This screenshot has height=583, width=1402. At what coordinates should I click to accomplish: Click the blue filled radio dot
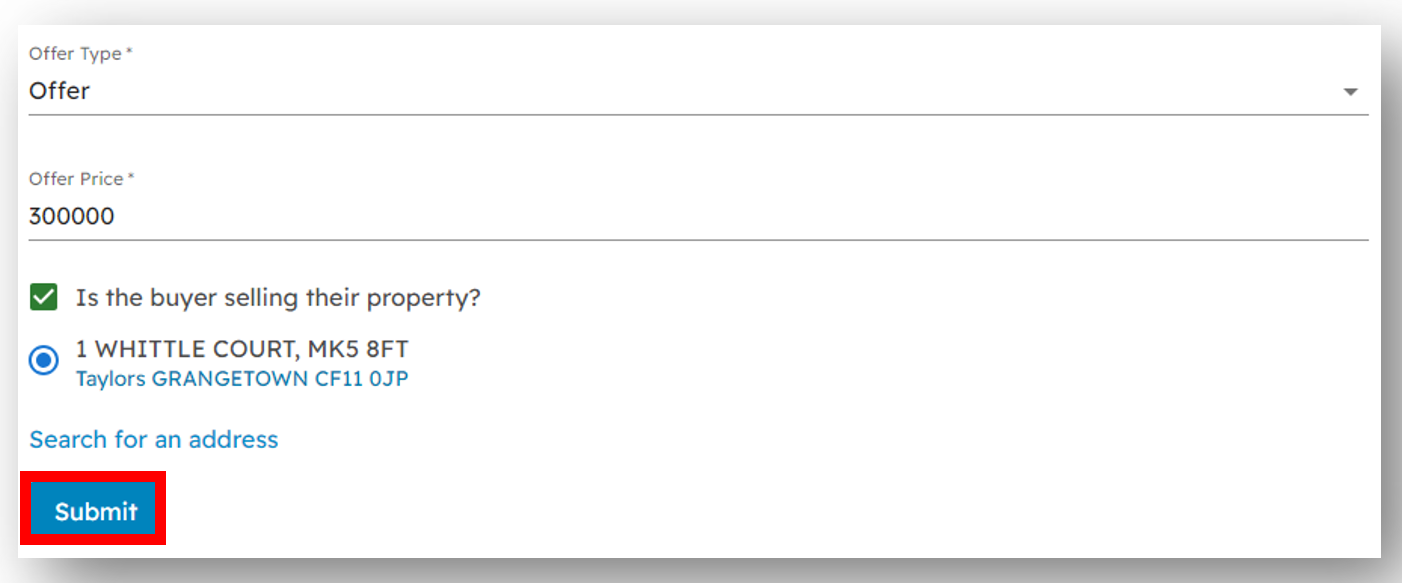[x=44, y=361]
